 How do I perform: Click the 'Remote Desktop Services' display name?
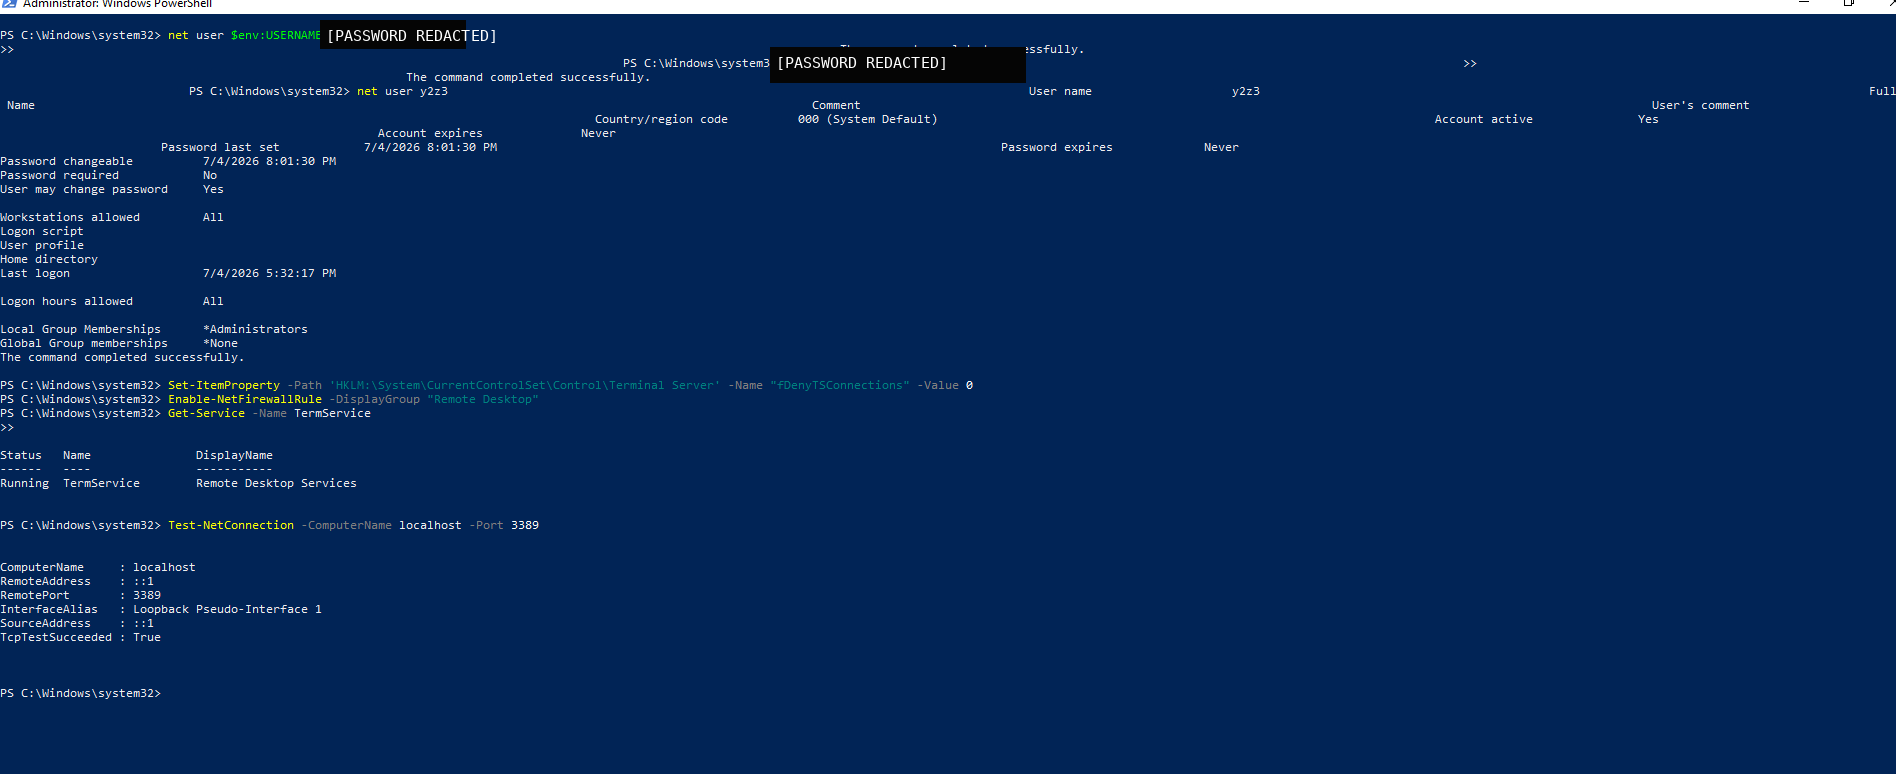coord(276,483)
